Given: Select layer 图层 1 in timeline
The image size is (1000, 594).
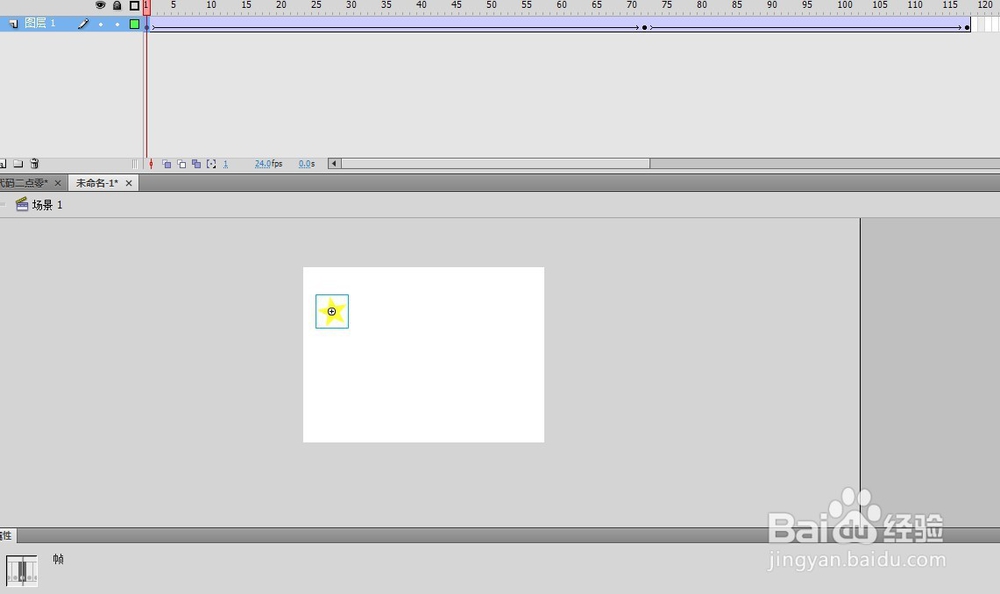Looking at the screenshot, I should pos(40,24).
